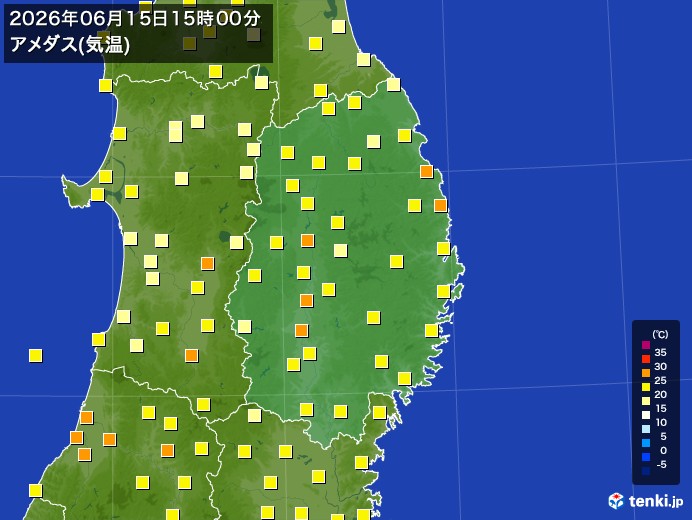
Task: Click the legend value -5
Action: pyautogui.click(x=662, y=464)
